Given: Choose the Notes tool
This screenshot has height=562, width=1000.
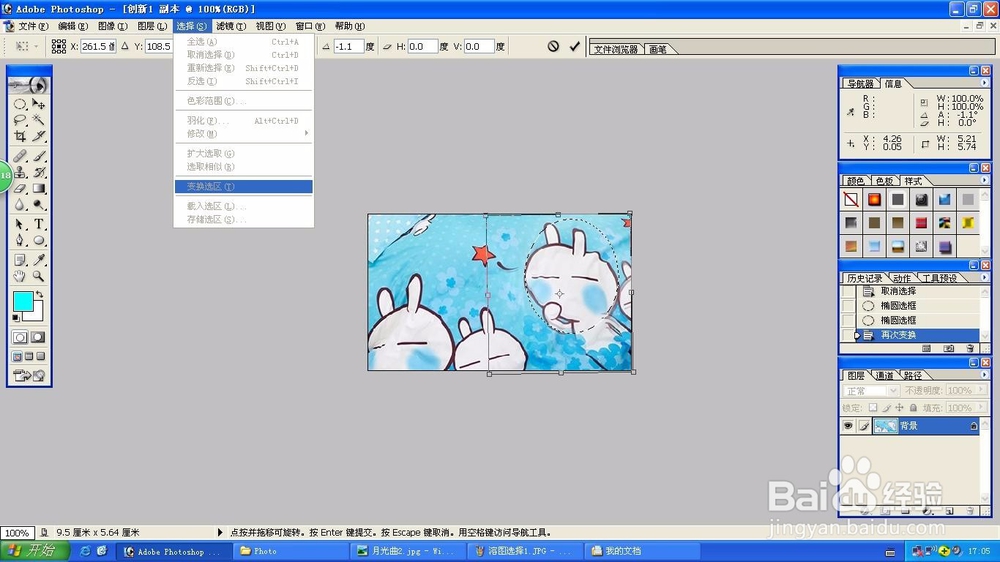Looking at the screenshot, I should (x=20, y=260).
